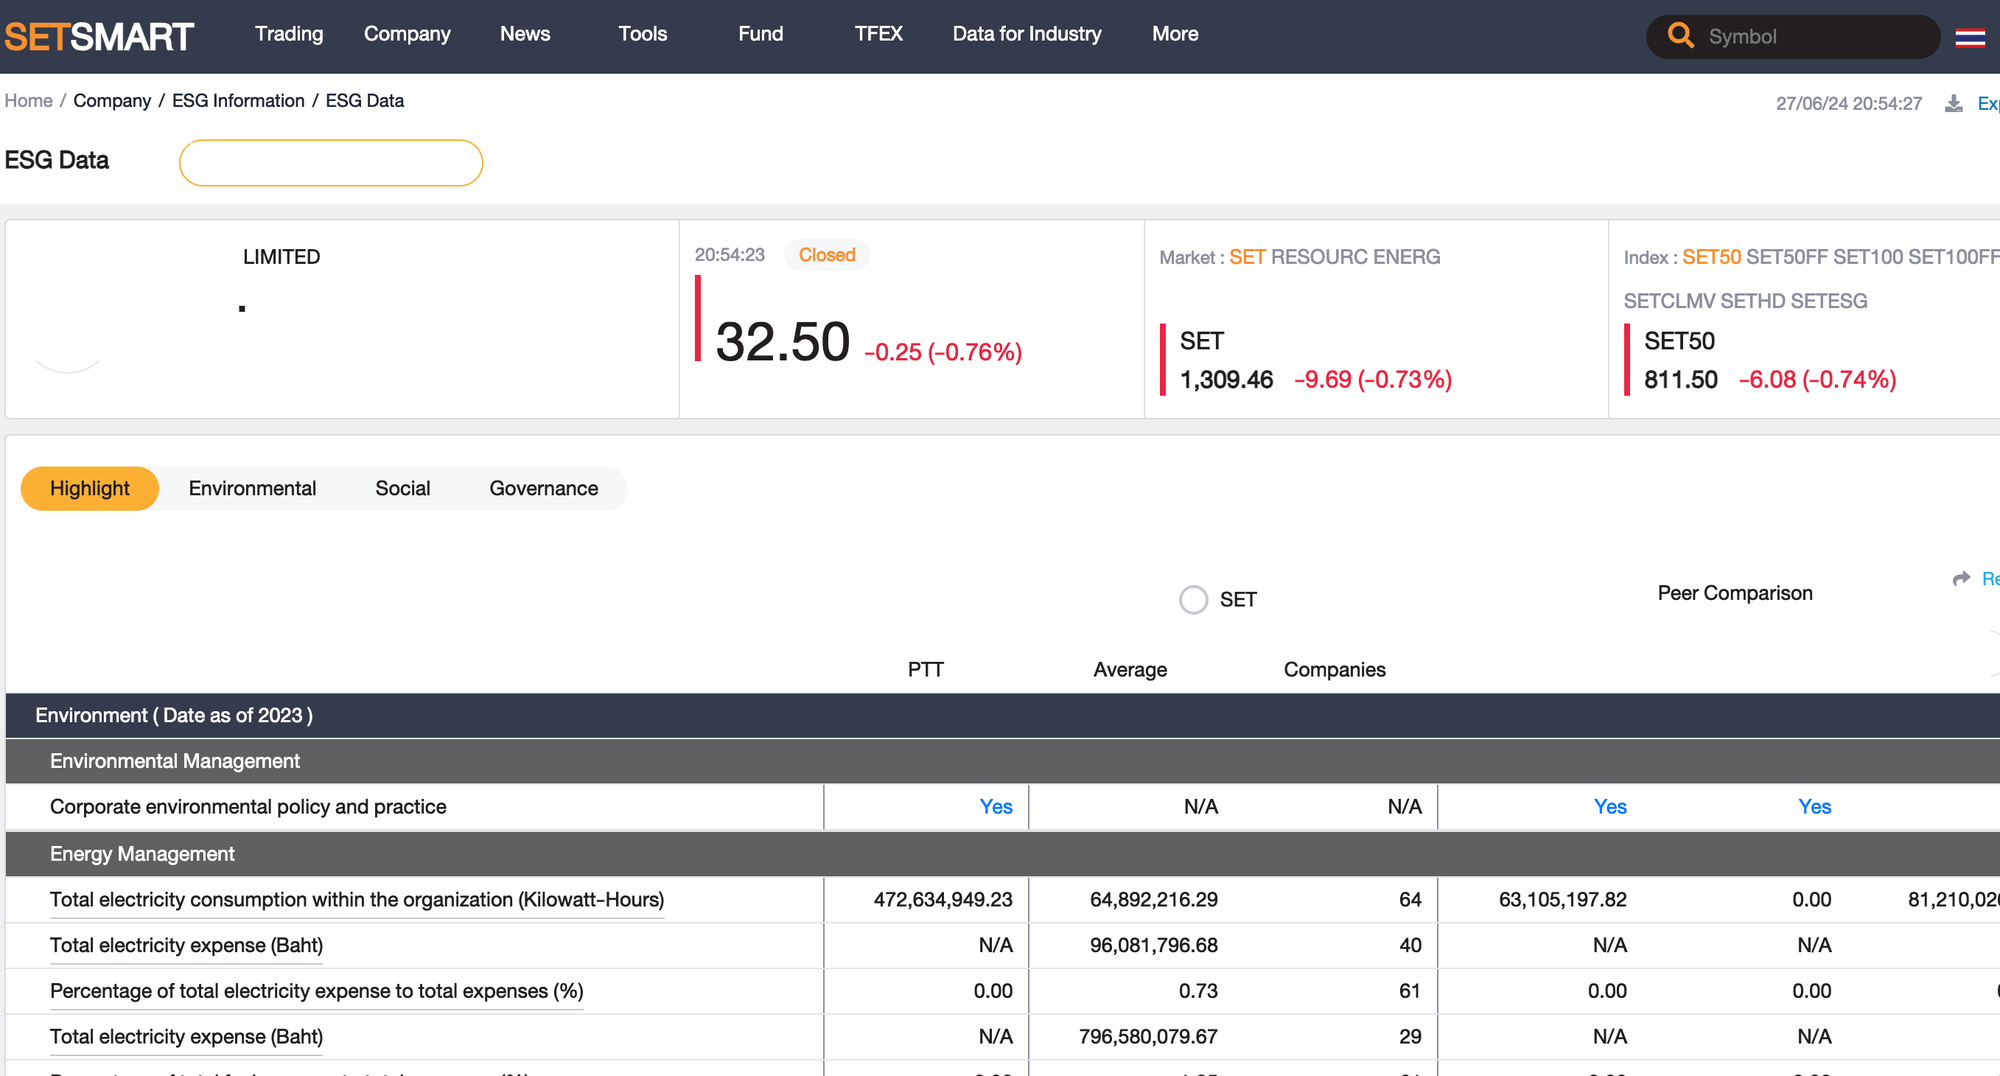Click the PTT column header
Screen dimensions: 2000x1076
(x=926, y=670)
